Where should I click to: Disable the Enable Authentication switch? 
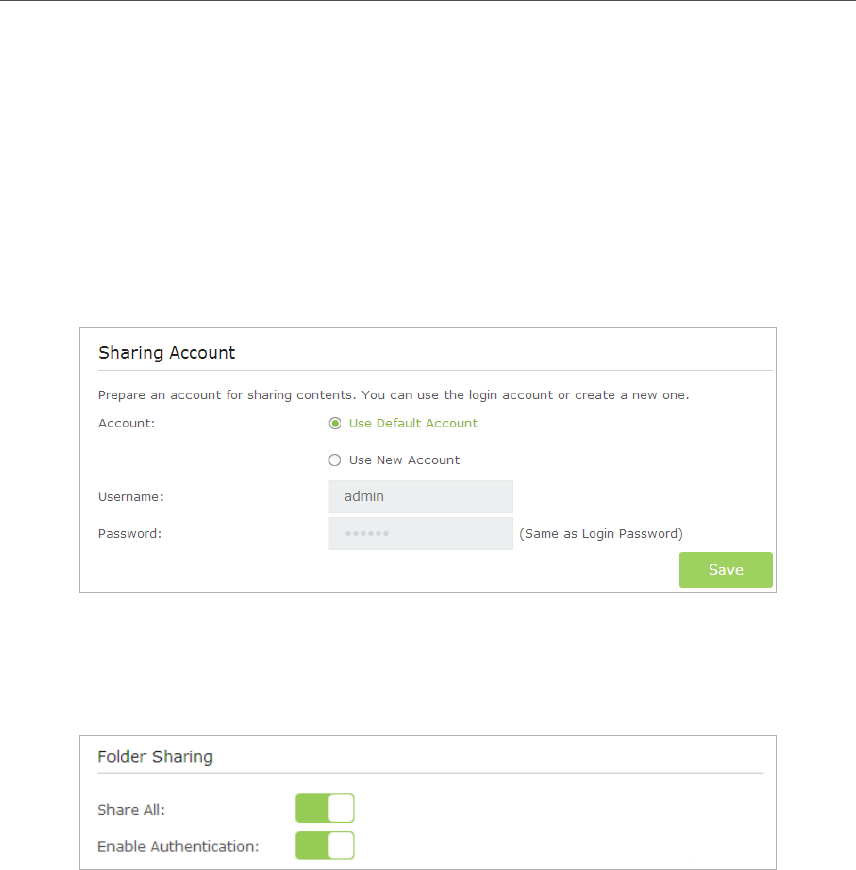point(325,846)
